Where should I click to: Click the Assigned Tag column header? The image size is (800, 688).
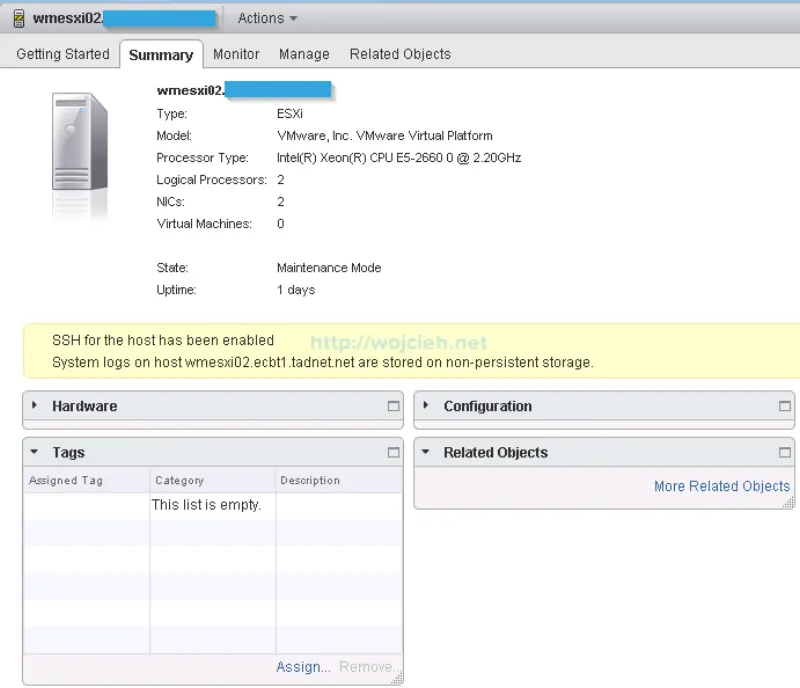tap(64, 479)
